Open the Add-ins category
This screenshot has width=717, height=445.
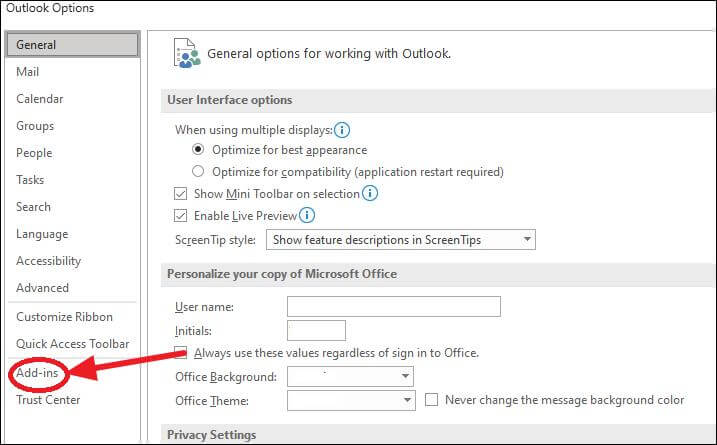coord(37,373)
